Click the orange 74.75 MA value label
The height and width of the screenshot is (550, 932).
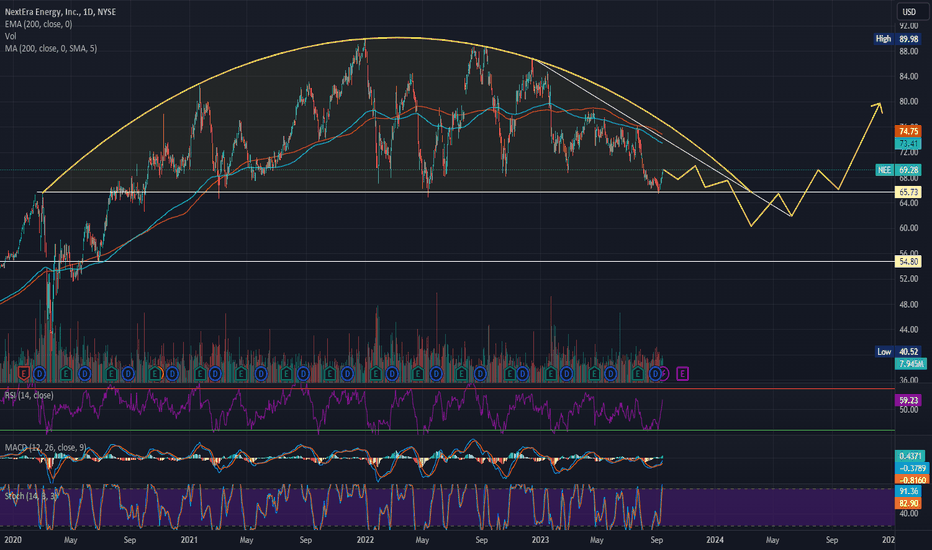908,131
